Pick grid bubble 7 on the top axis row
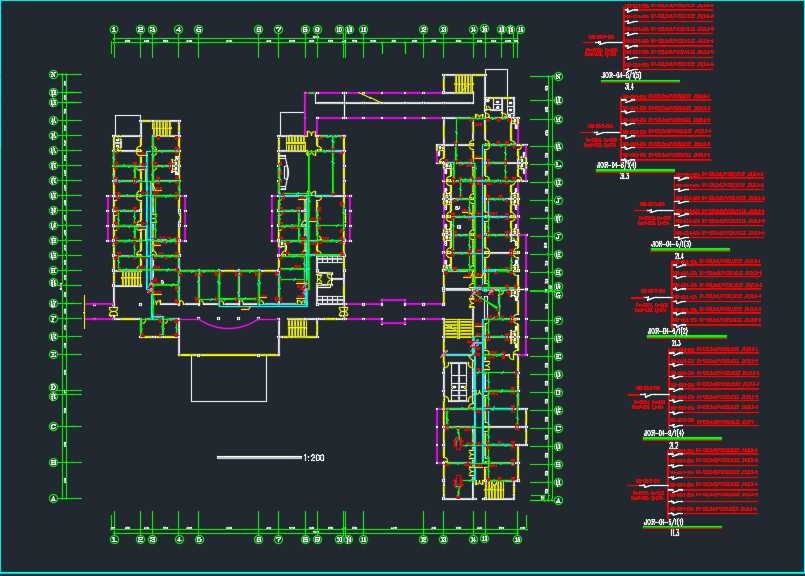The width and height of the screenshot is (805, 576). pos(278,30)
